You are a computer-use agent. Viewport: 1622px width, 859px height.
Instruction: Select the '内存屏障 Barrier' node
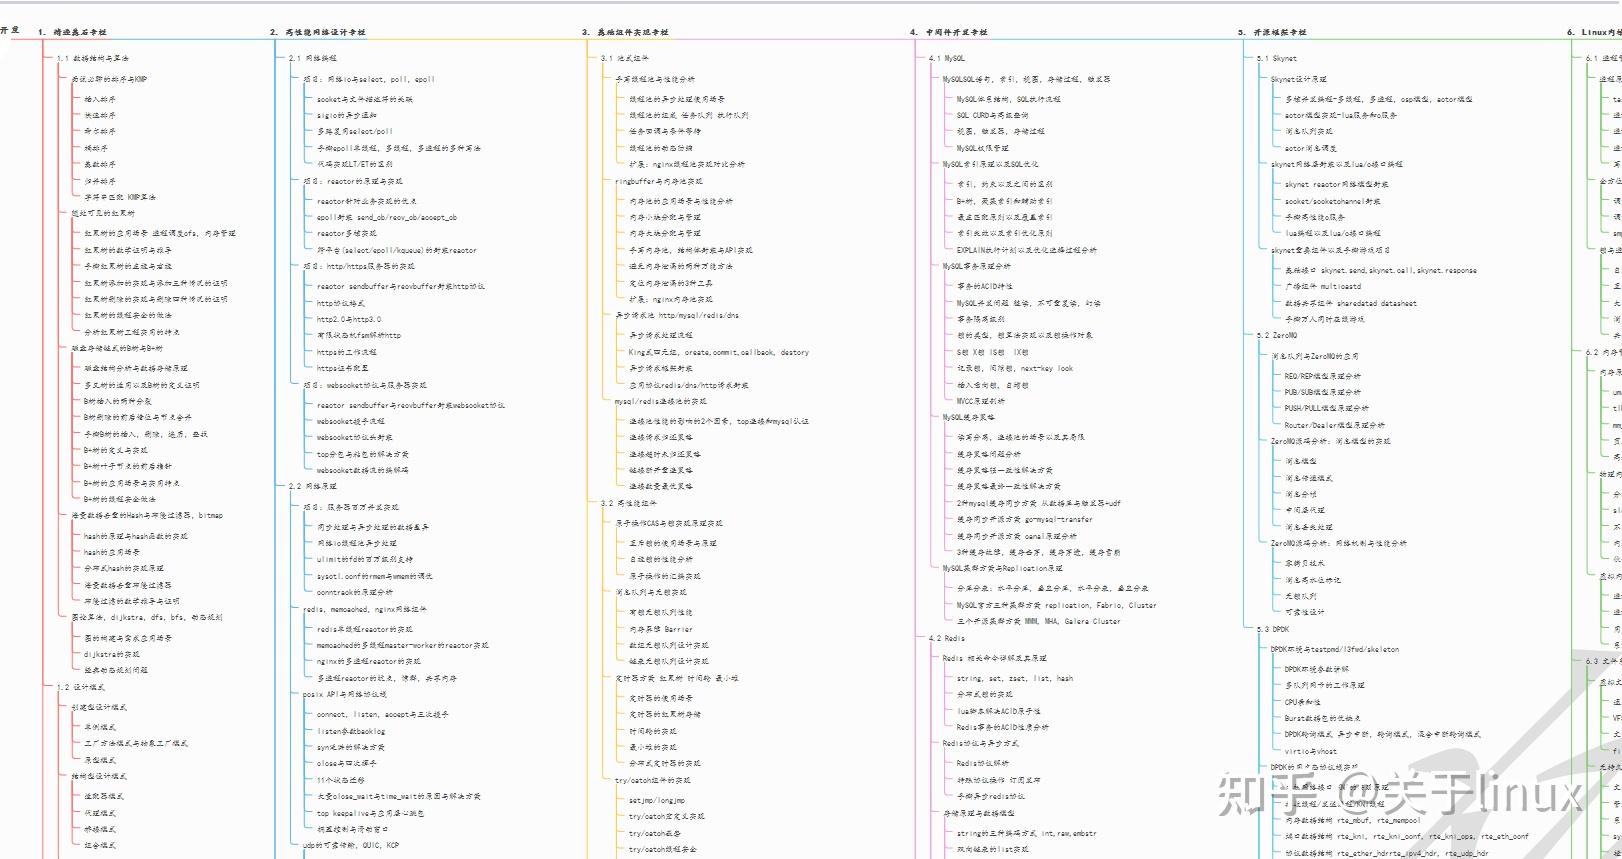[661, 629]
